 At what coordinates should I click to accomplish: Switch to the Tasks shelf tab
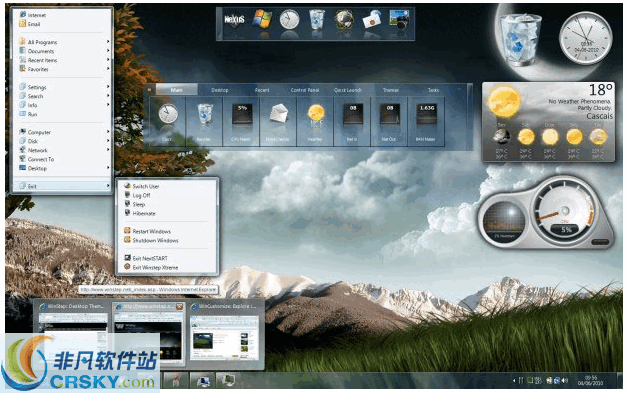click(x=433, y=90)
